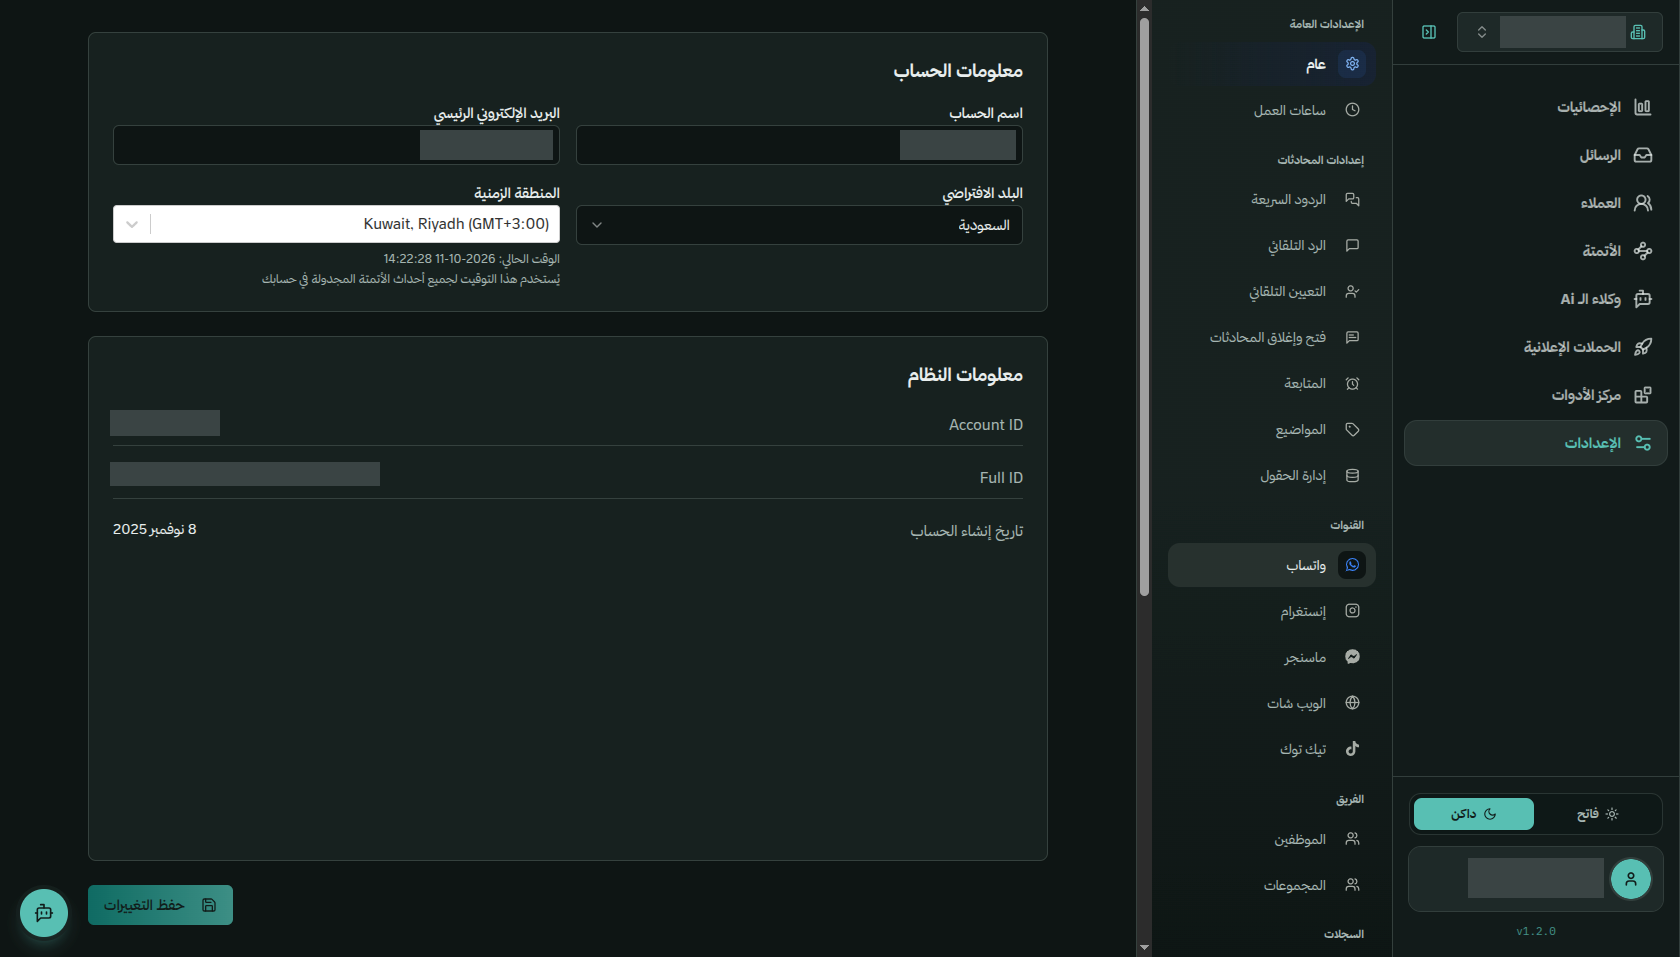Open الموظفين employees menu item
The height and width of the screenshot is (957, 1680).
click(1272, 840)
